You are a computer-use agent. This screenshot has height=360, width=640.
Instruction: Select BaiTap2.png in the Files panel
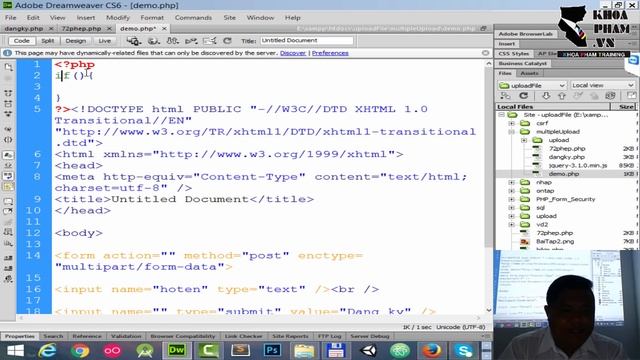click(555, 241)
